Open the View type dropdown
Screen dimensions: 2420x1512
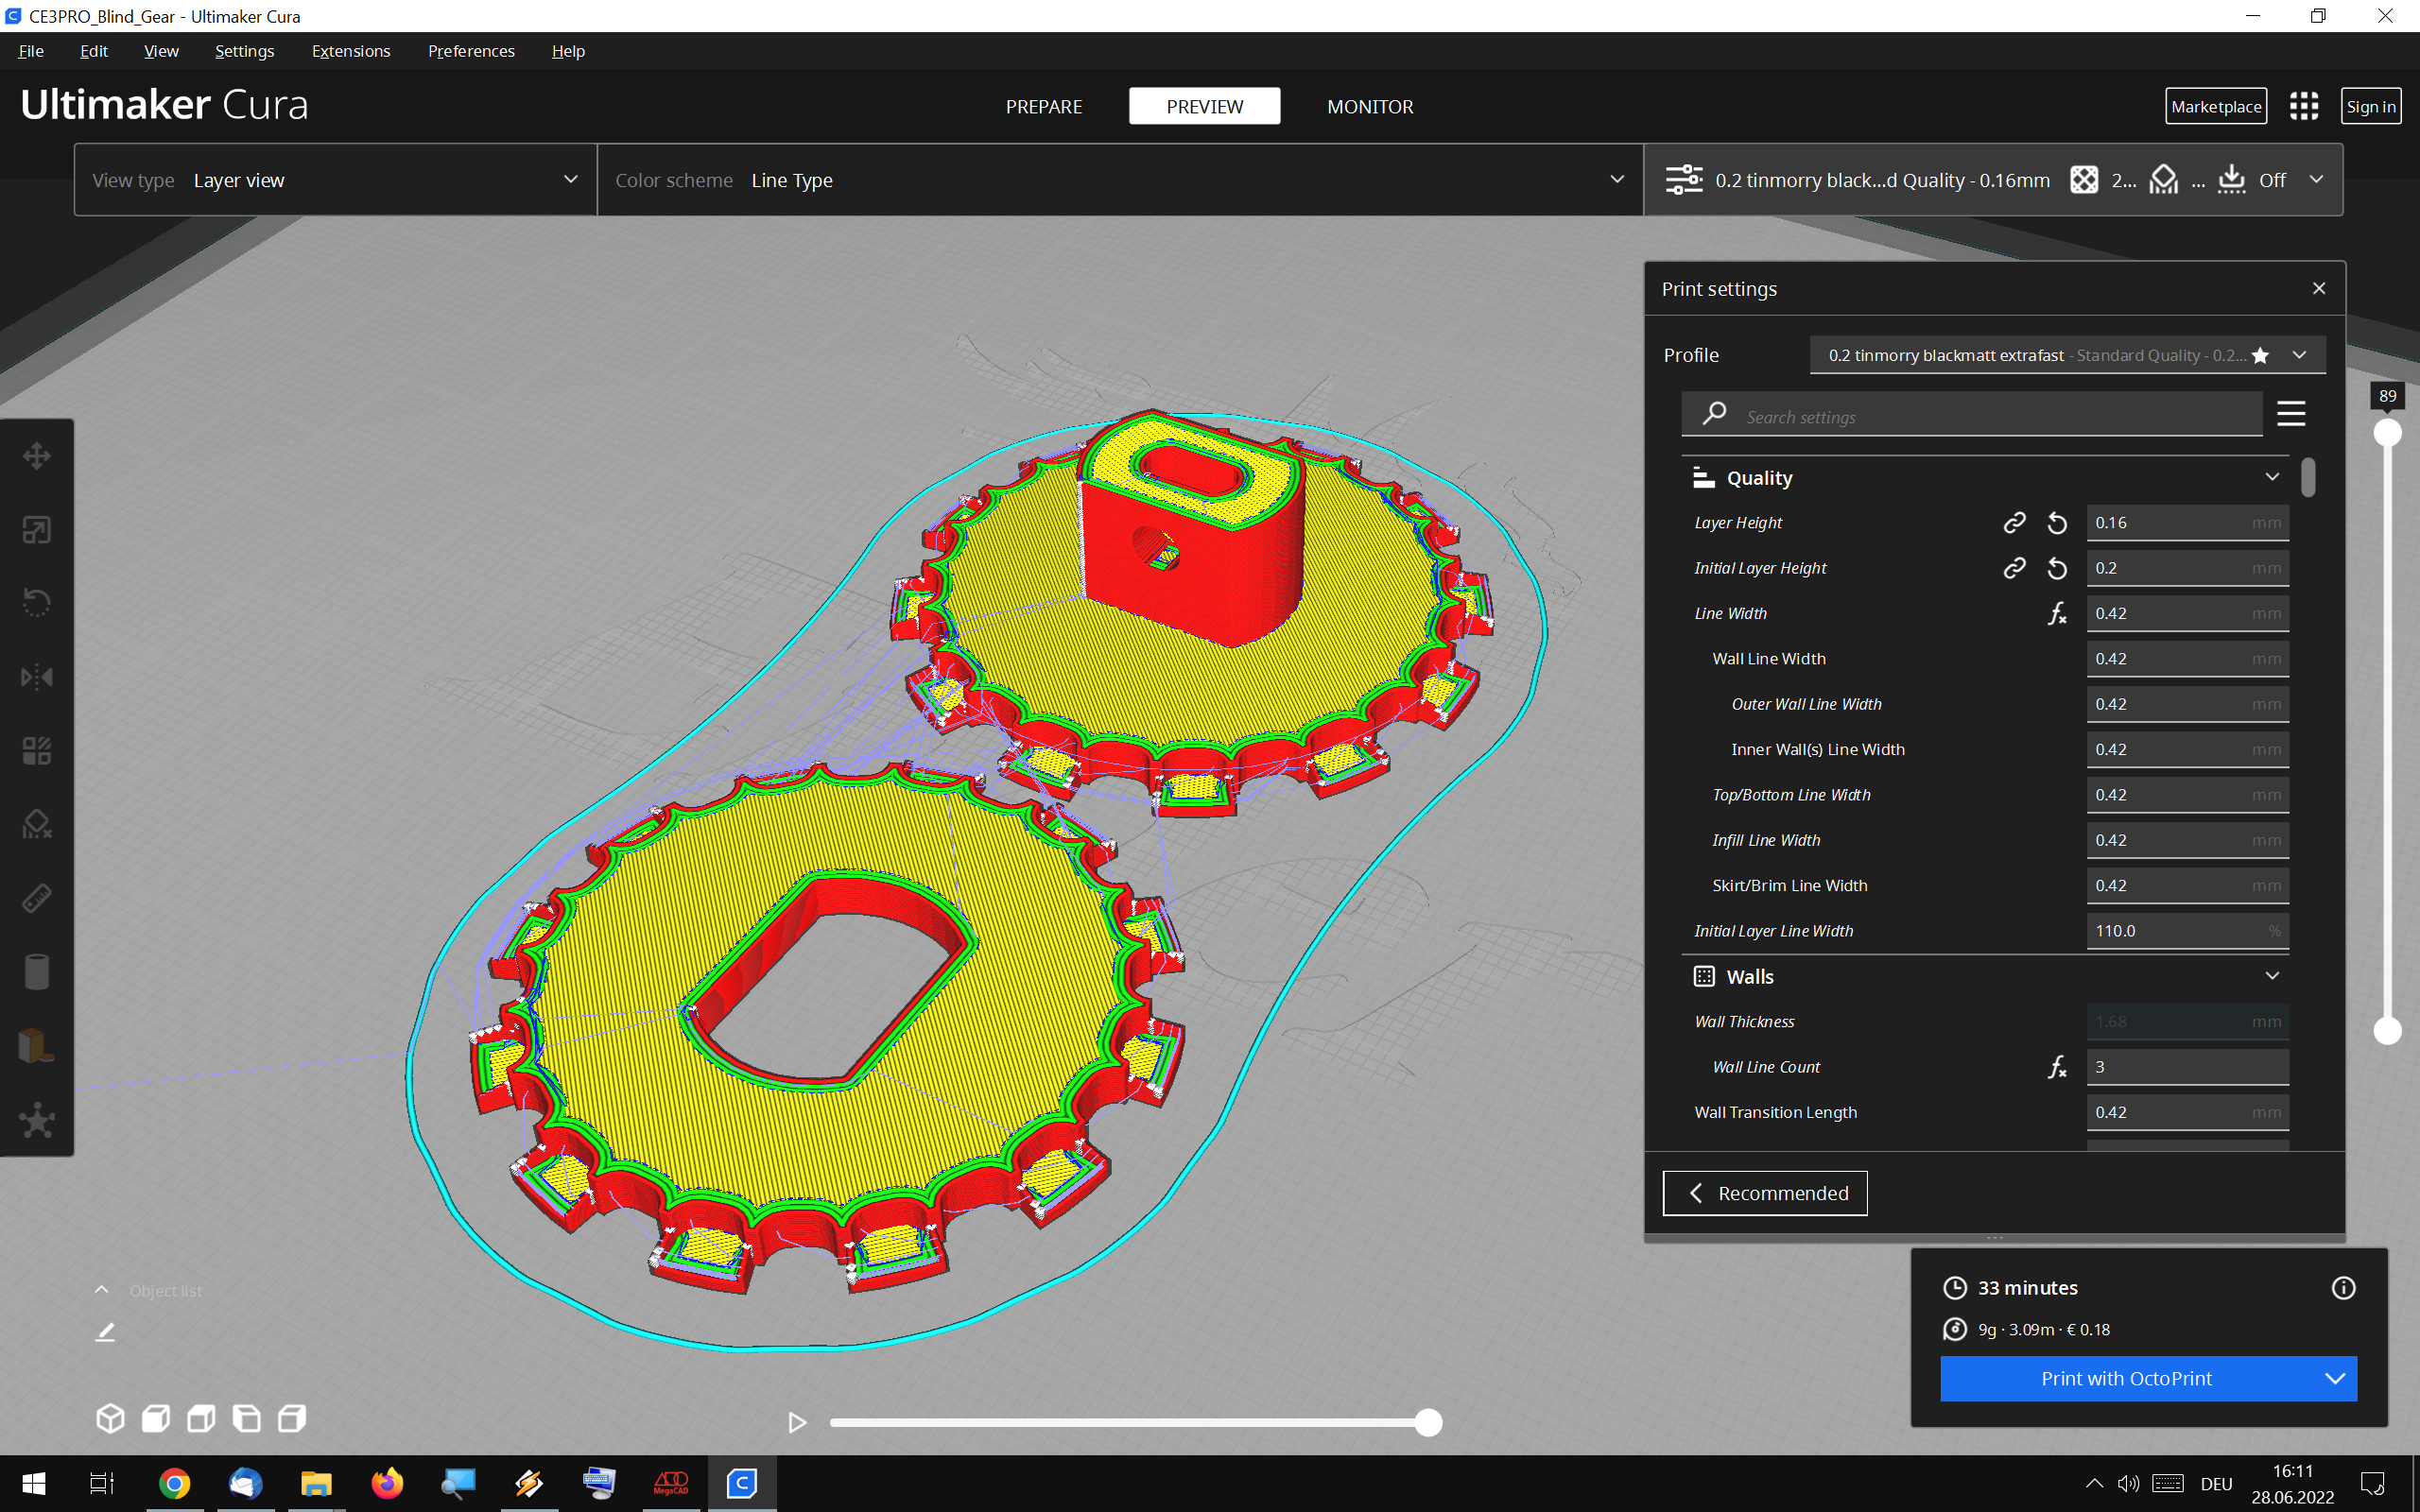[x=335, y=180]
